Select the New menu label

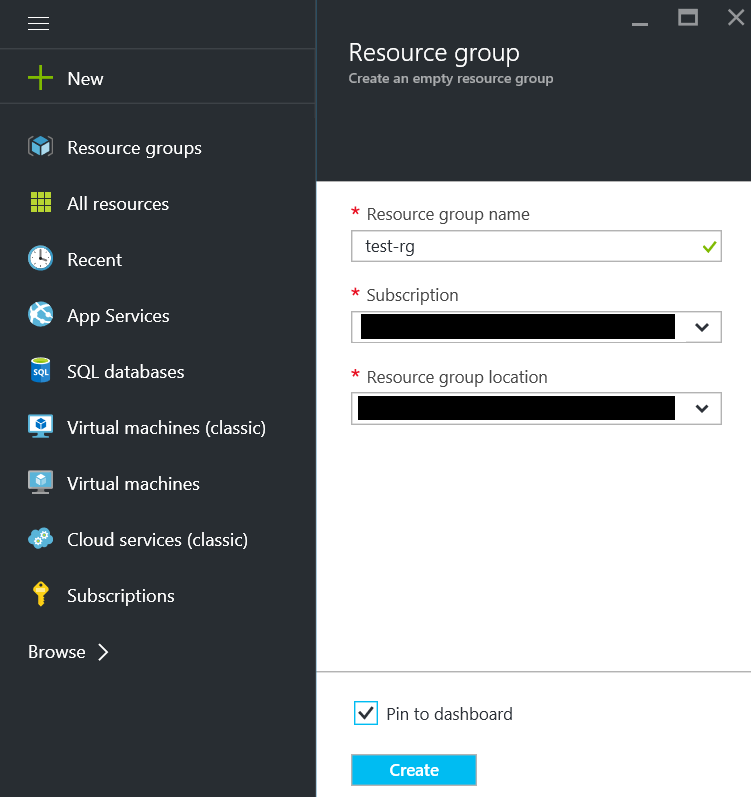(x=85, y=79)
